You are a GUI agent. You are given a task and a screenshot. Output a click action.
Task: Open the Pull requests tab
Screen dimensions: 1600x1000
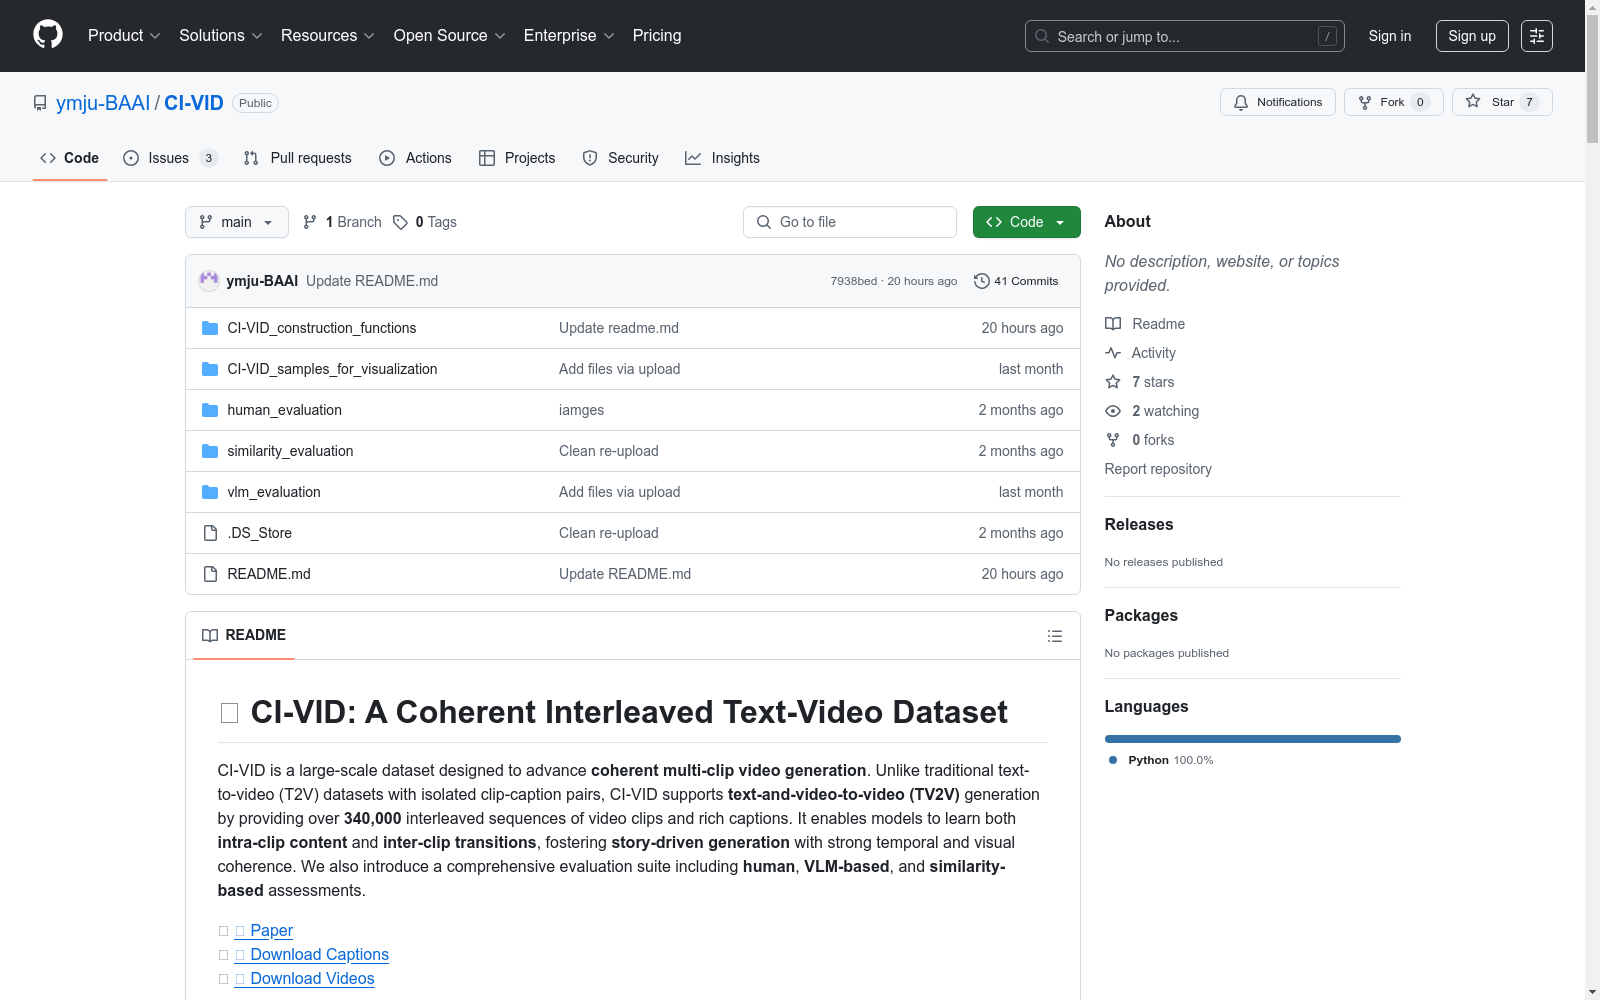[298, 158]
